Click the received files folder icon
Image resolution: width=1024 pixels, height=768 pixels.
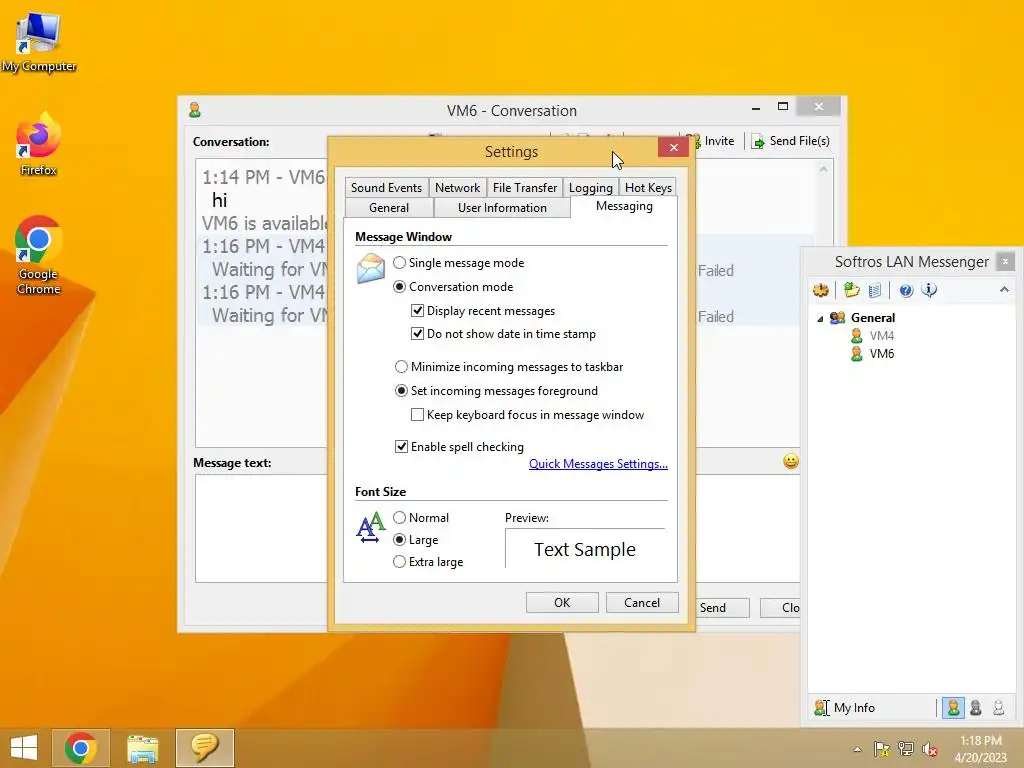(x=851, y=290)
